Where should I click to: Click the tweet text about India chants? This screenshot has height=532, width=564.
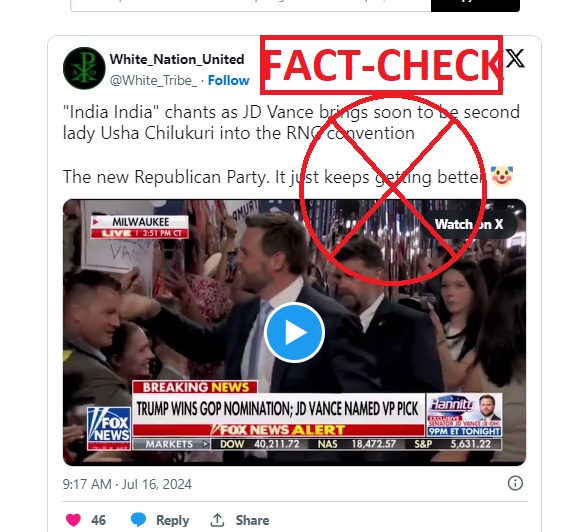point(291,122)
